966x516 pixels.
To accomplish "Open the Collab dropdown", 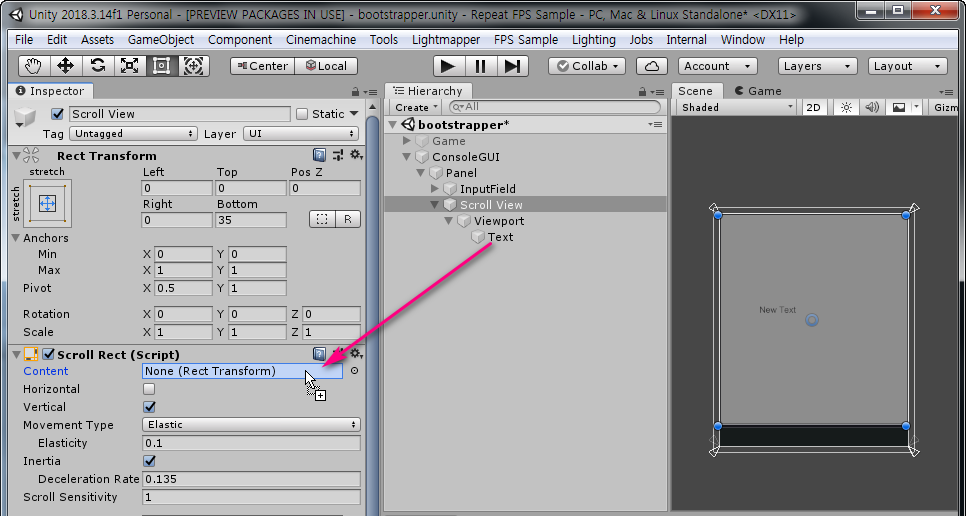I will (587, 66).
